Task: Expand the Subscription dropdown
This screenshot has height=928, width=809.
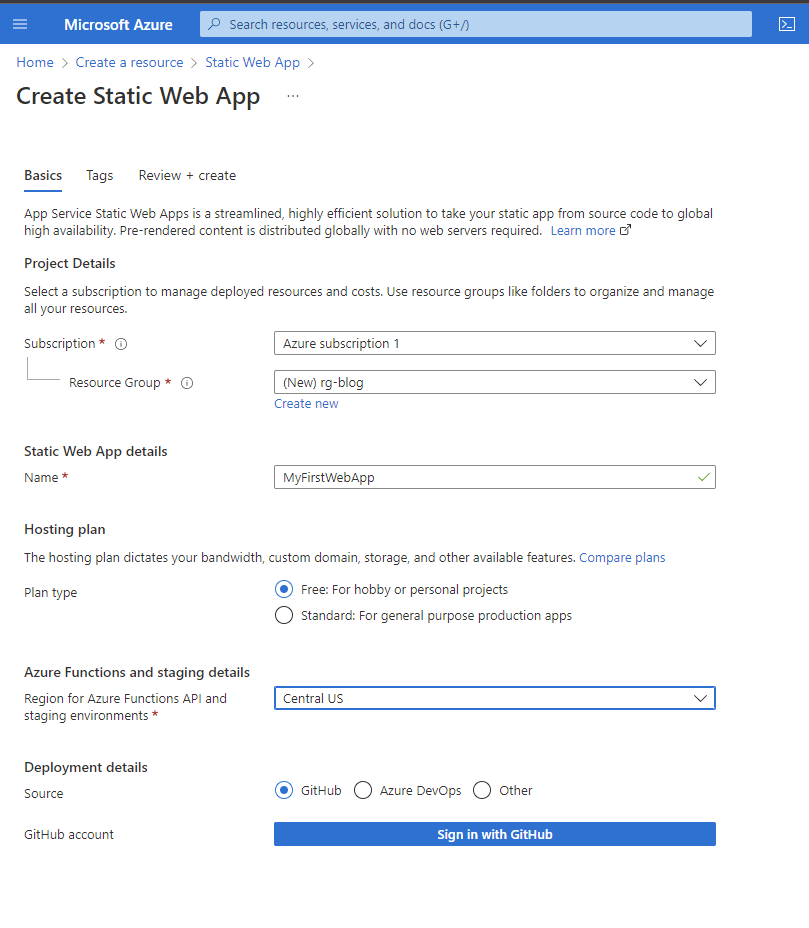Action: [494, 343]
